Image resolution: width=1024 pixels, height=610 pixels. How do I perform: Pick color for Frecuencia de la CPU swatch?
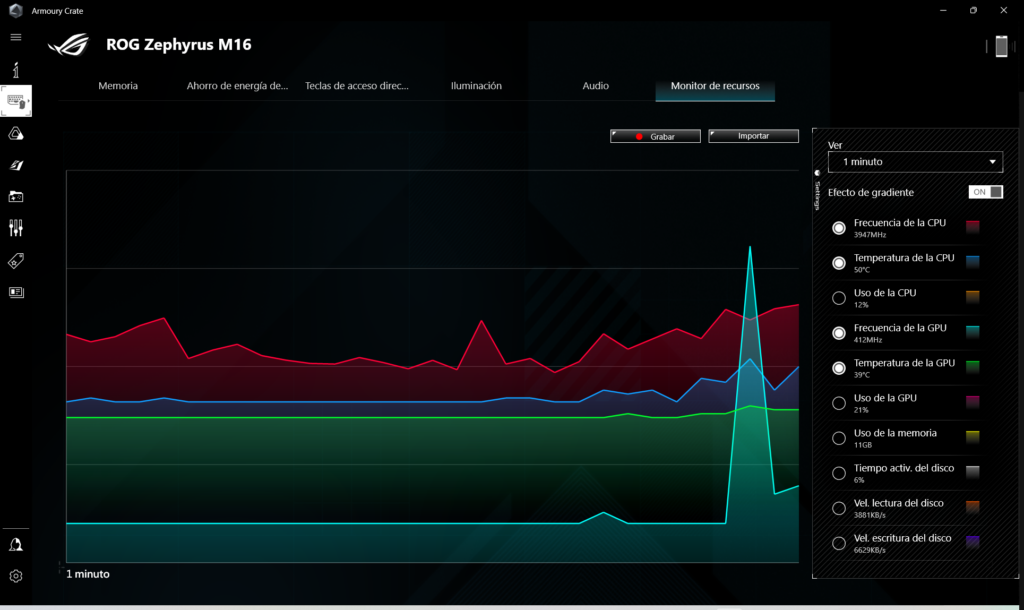[x=972, y=227]
